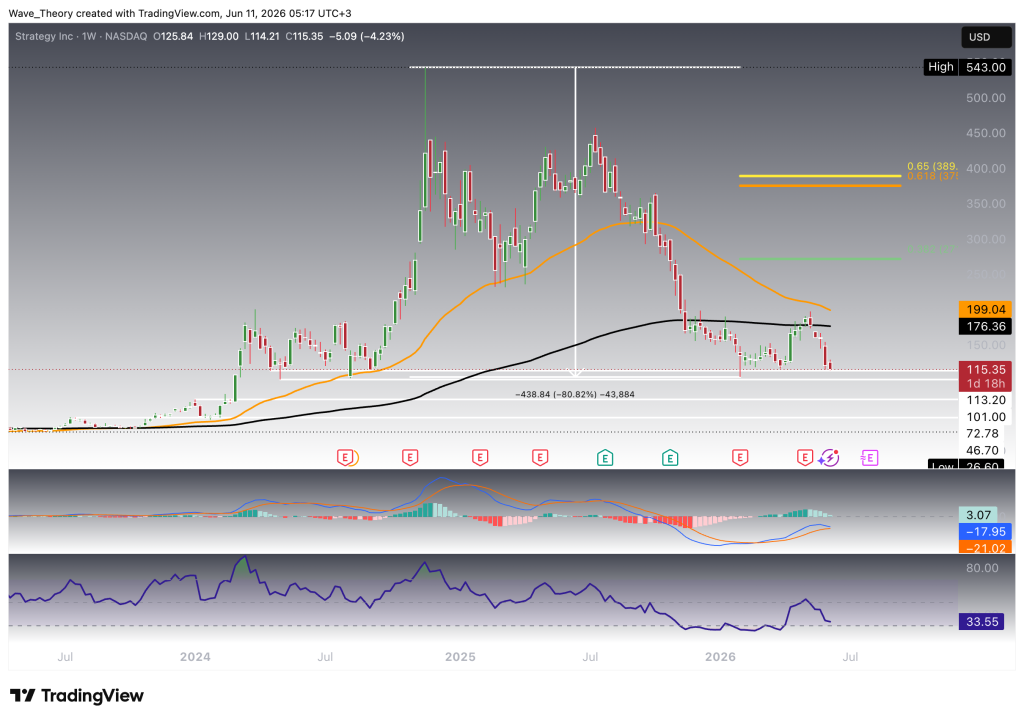Viewport: 1024px width, 721px height.
Task: Click the green earnings marker near Jul 2025
Action: 605,458
